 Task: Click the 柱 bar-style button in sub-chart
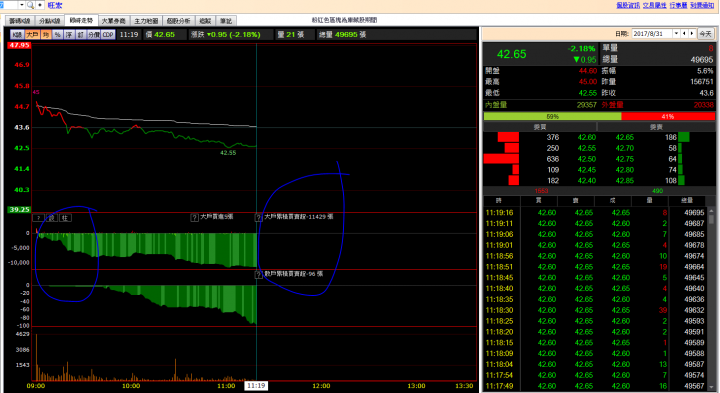(65, 218)
